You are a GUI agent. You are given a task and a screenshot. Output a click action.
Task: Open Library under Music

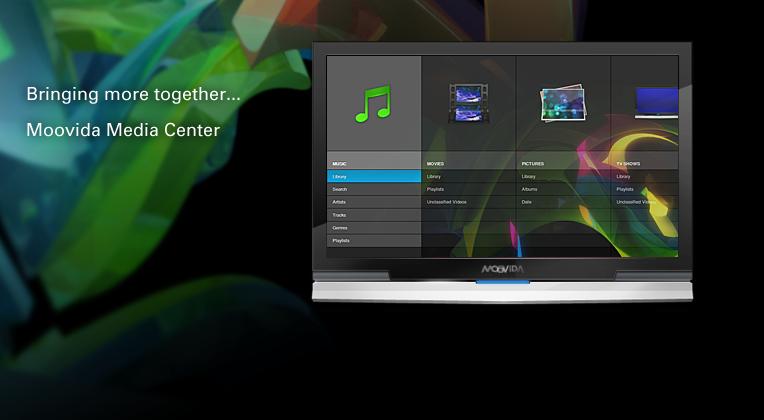(x=374, y=176)
